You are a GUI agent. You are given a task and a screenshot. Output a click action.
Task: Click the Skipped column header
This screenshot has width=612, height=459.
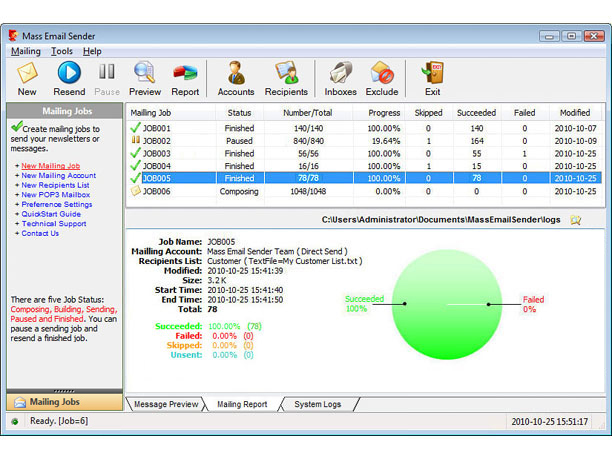click(429, 113)
